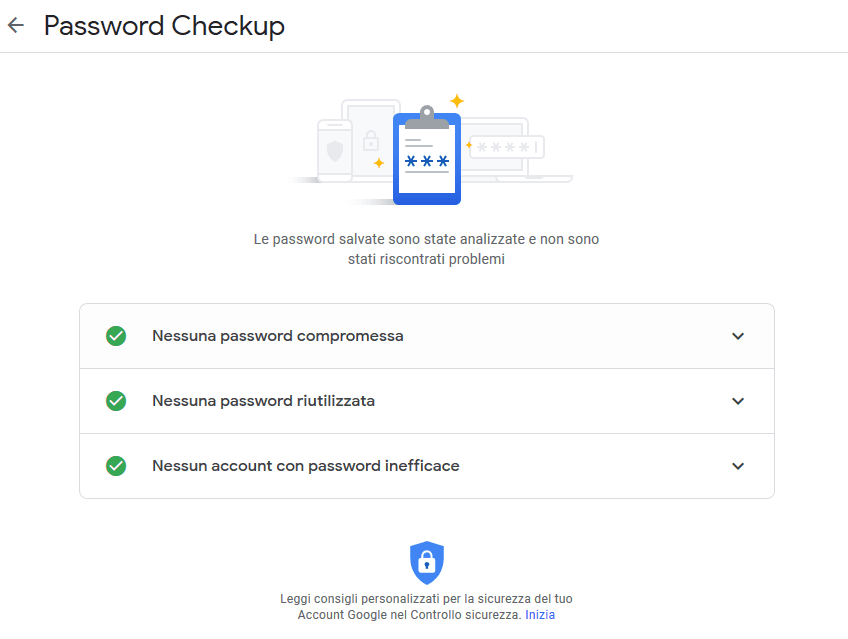848x639 pixels.
Task: Click the blue shield padlock icon
Action: [x=427, y=563]
